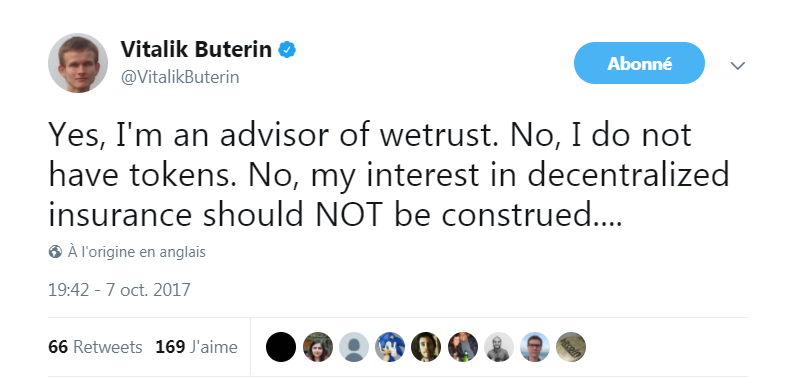Open the Sonic the Hedgehog avatar

390,347
